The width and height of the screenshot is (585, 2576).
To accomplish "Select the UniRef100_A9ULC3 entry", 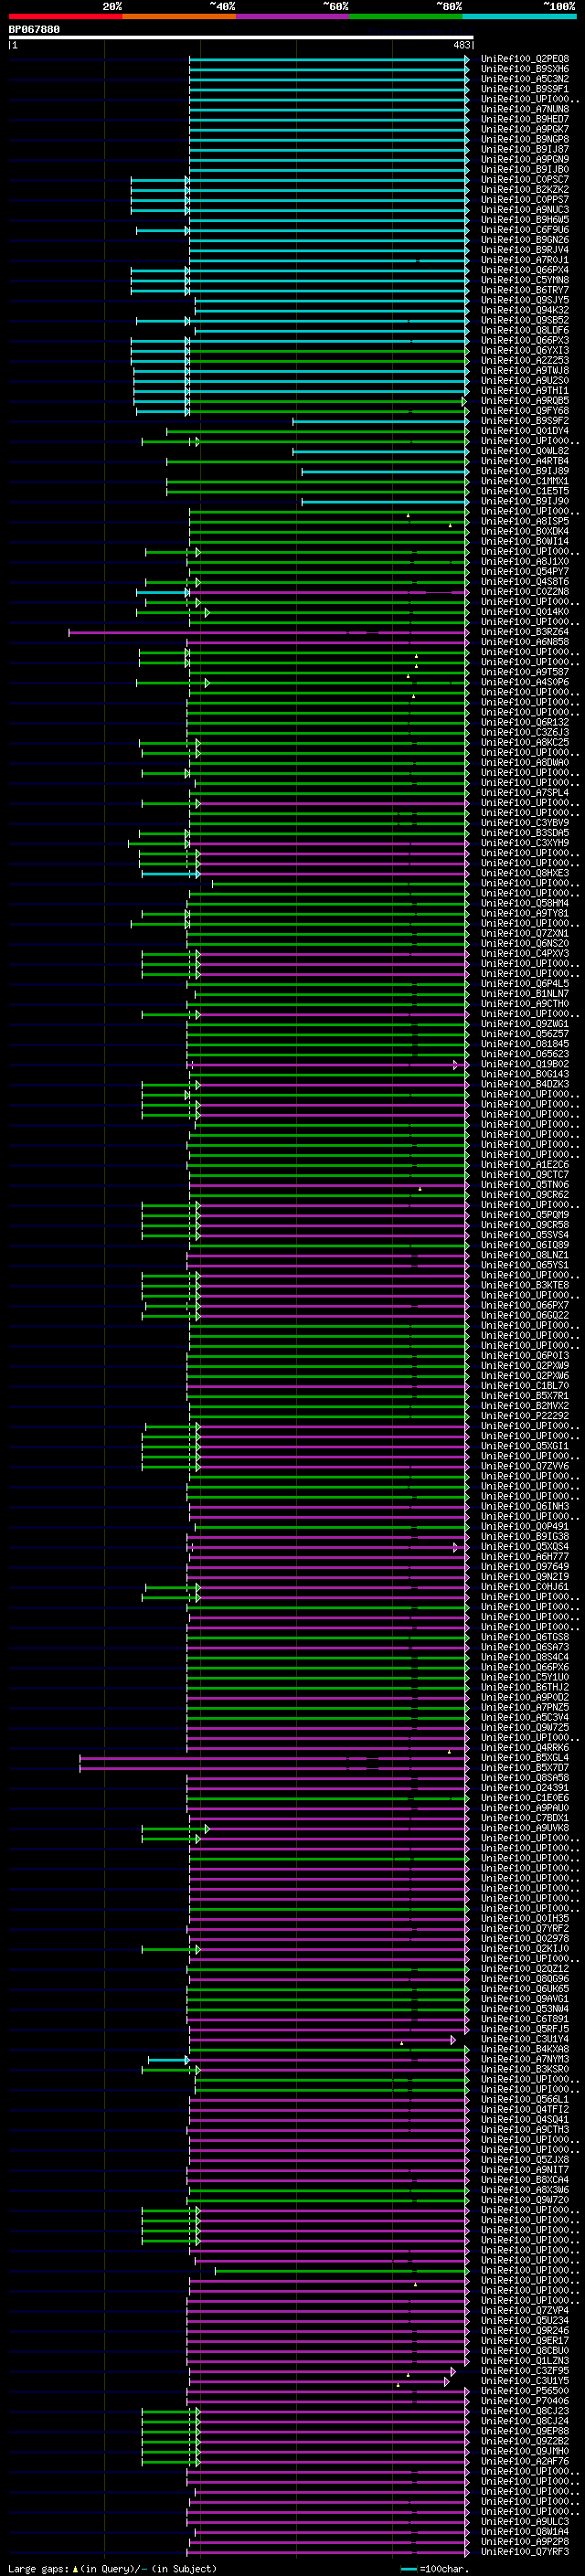I will click(x=525, y=2521).
